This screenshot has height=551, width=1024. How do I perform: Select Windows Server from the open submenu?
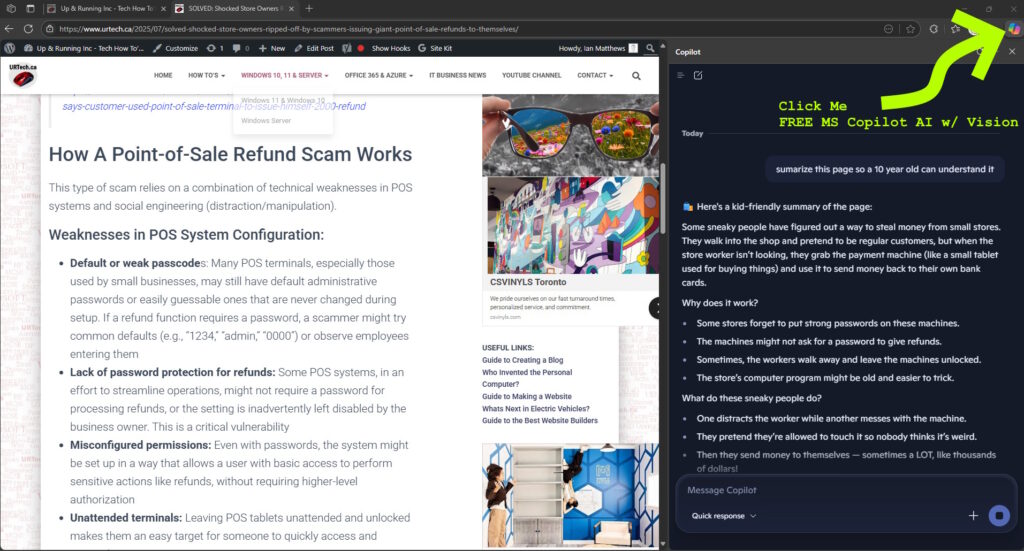click(x=266, y=120)
